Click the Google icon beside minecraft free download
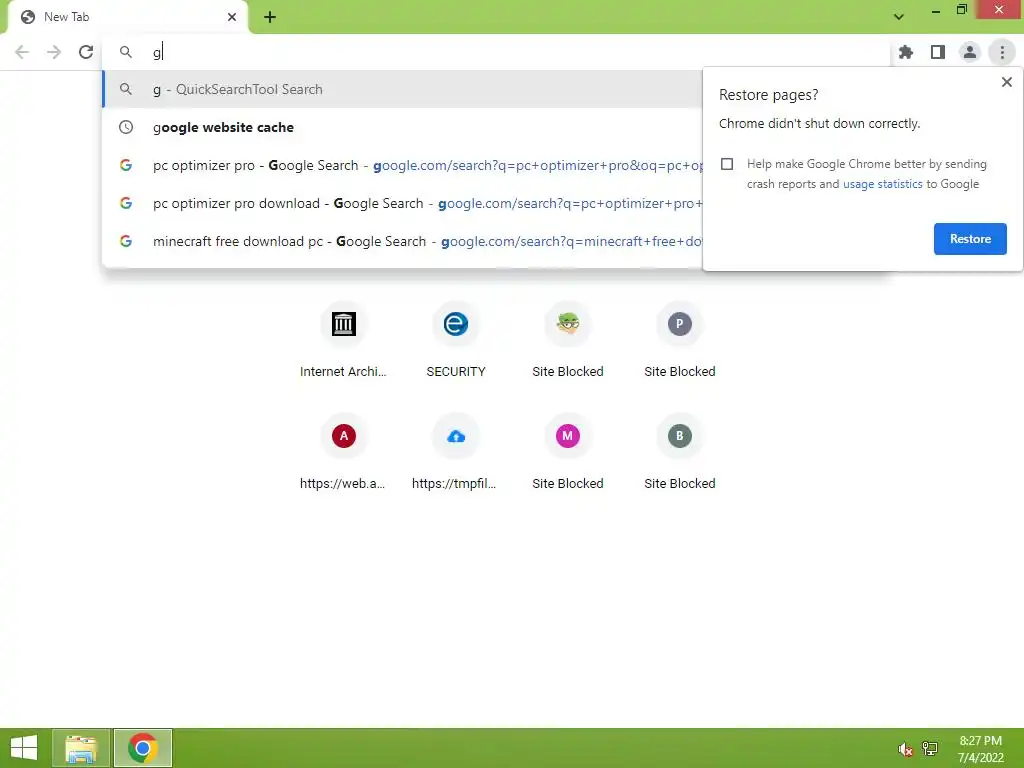The height and width of the screenshot is (768, 1024). pyautogui.click(x=126, y=241)
